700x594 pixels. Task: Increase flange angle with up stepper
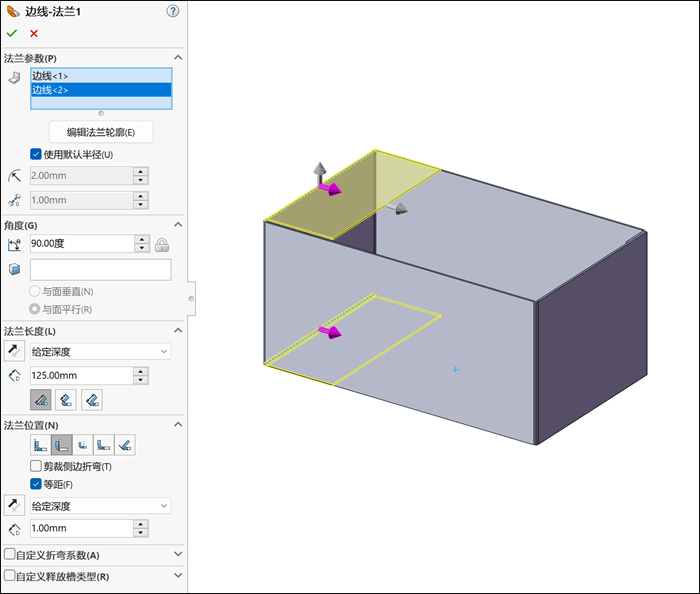point(142,240)
